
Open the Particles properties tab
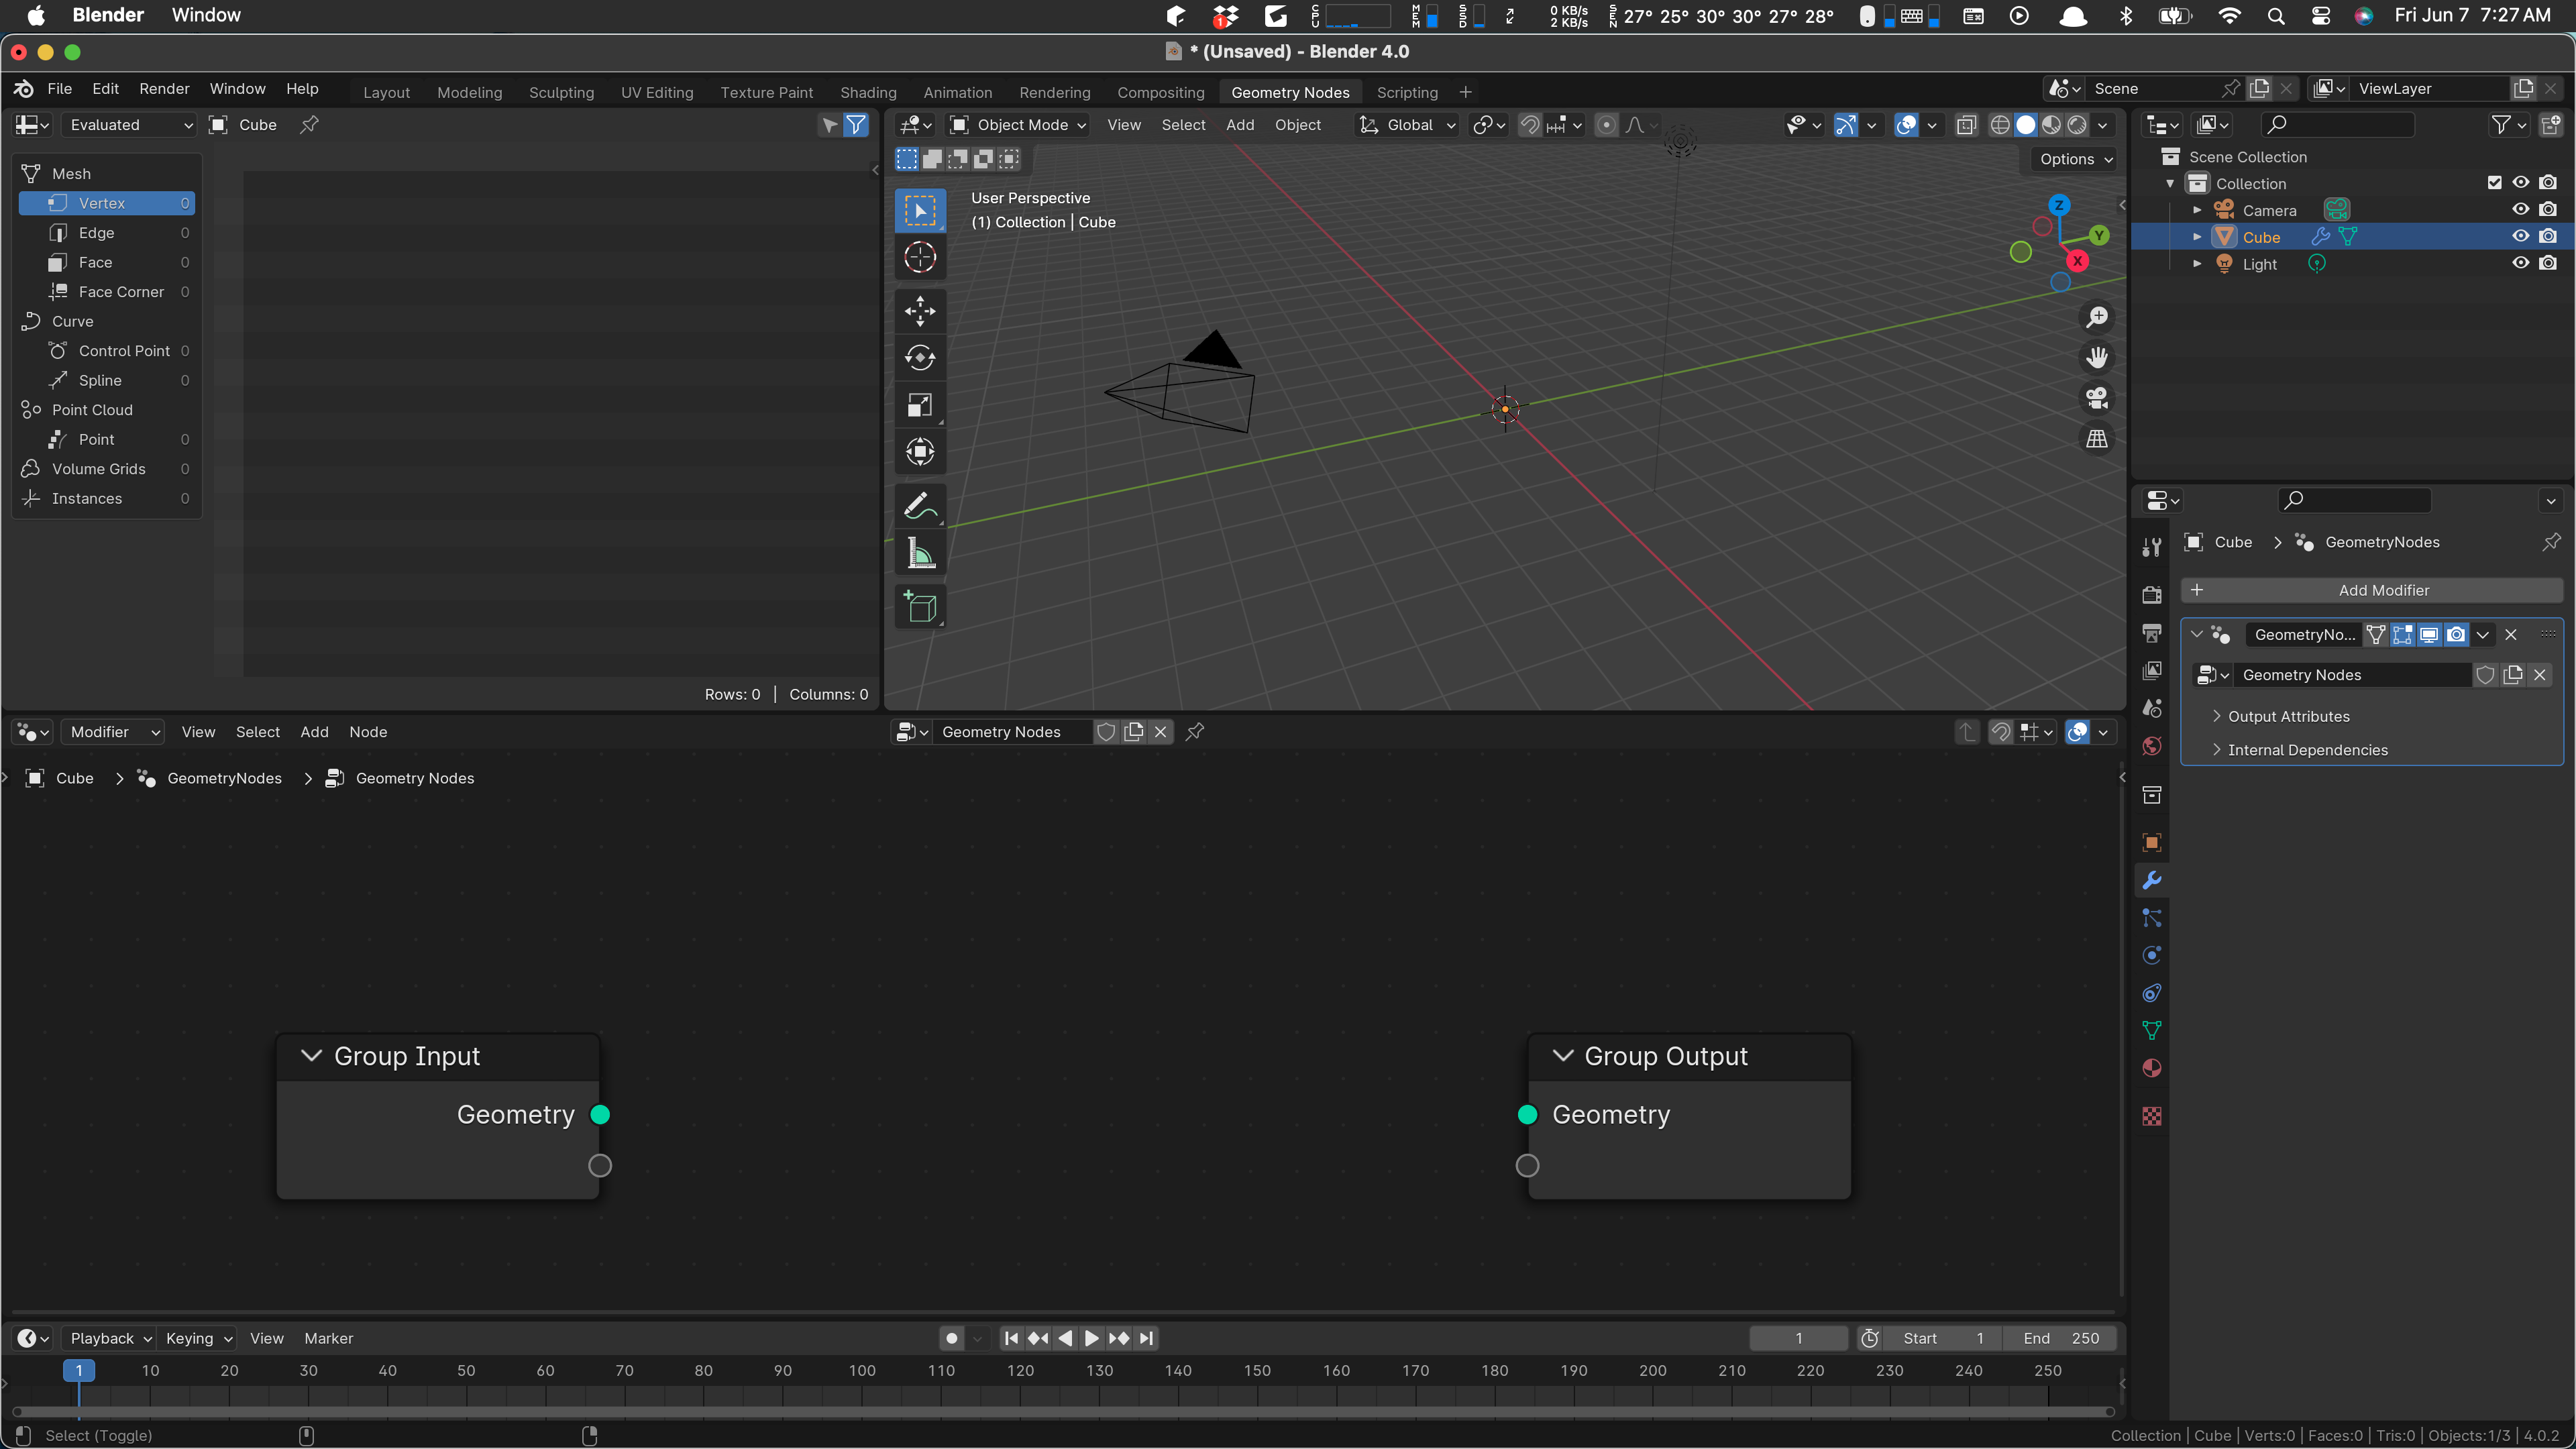tap(2152, 918)
